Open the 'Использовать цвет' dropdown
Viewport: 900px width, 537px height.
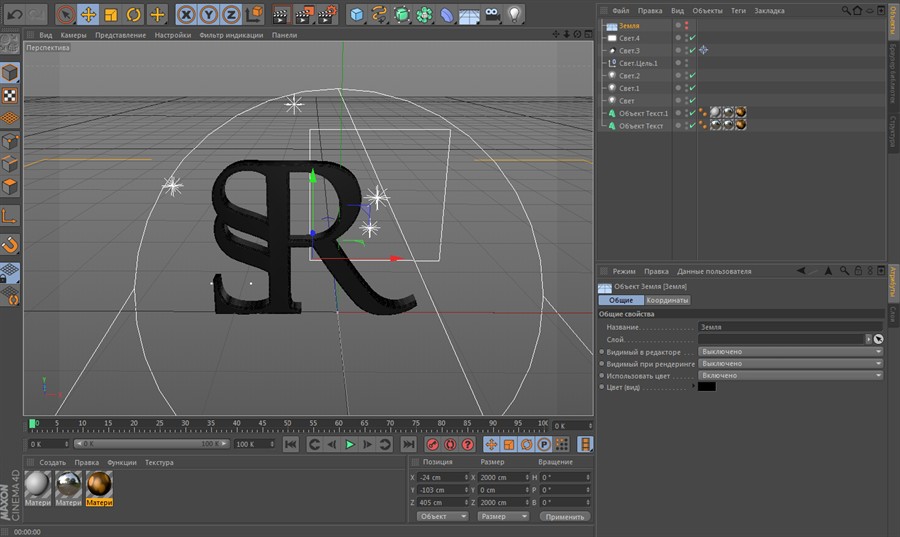[790, 375]
